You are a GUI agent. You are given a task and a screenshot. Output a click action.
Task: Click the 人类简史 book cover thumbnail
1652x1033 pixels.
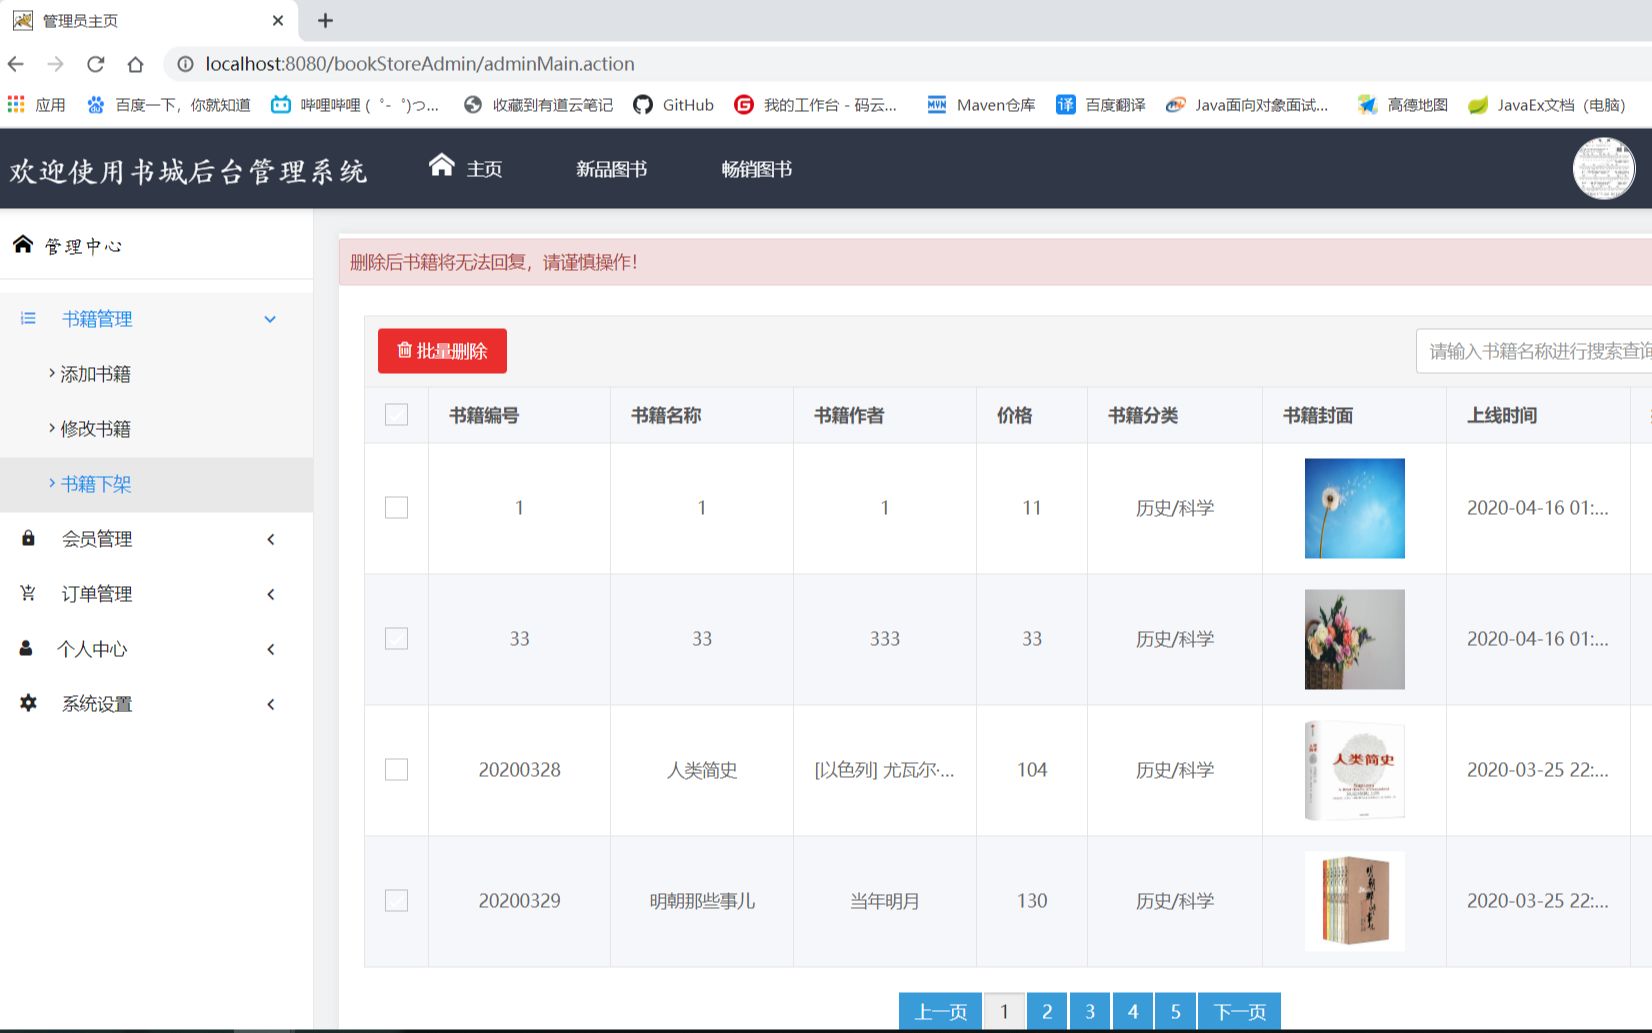click(x=1353, y=770)
